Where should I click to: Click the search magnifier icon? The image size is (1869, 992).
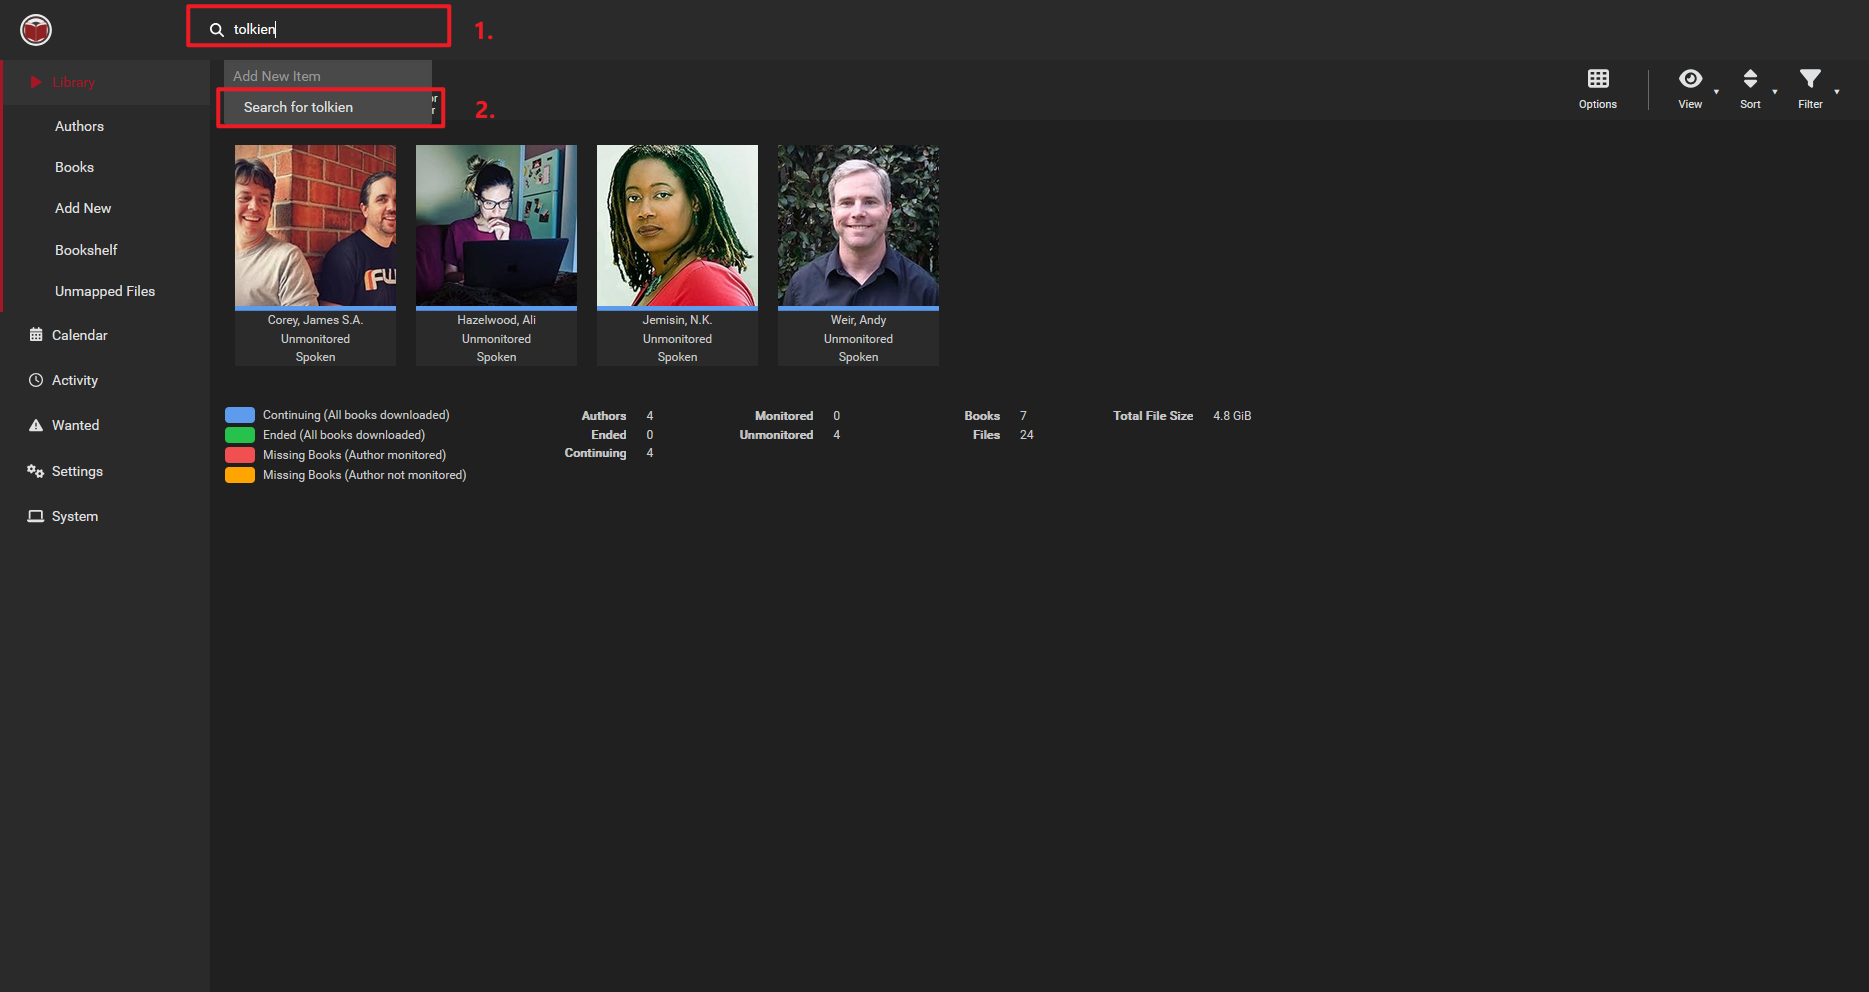[x=216, y=30]
